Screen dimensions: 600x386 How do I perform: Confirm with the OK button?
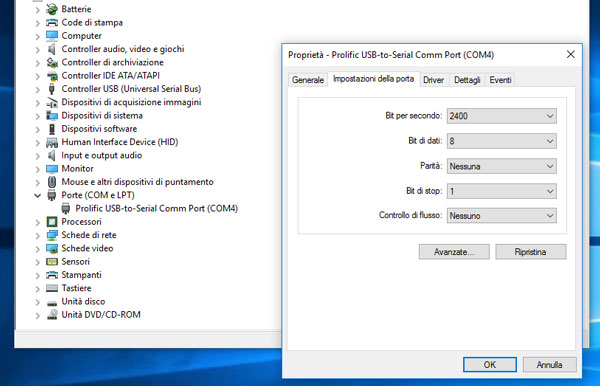coord(490,365)
